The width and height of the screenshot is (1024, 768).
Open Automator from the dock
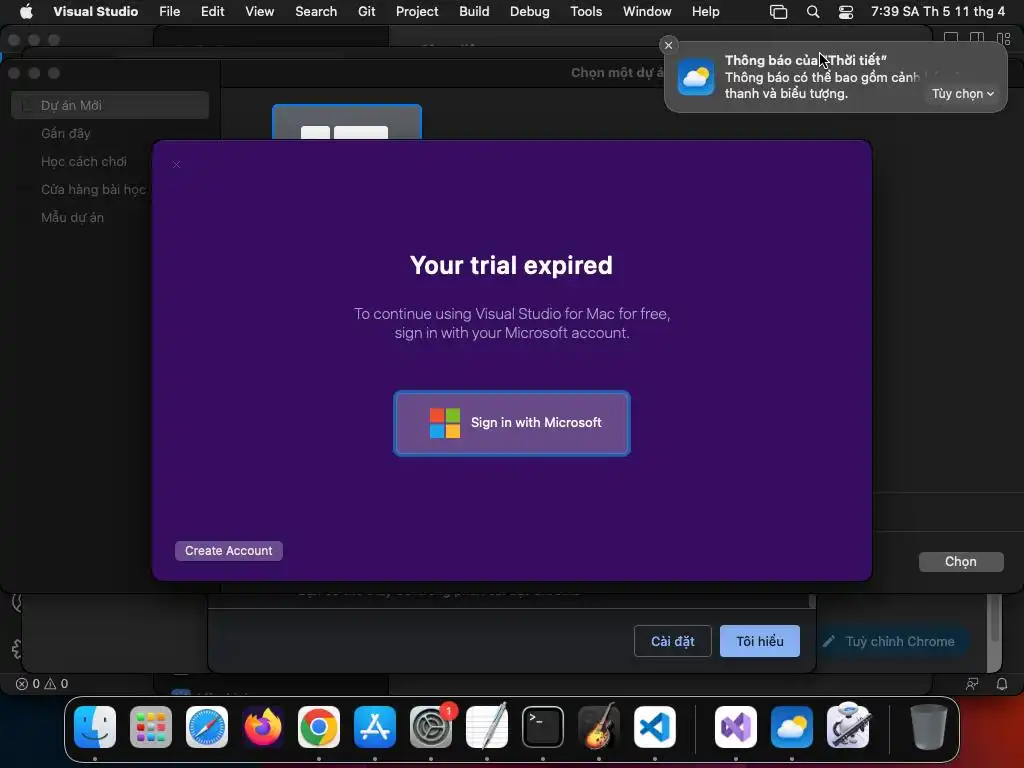[848, 727]
